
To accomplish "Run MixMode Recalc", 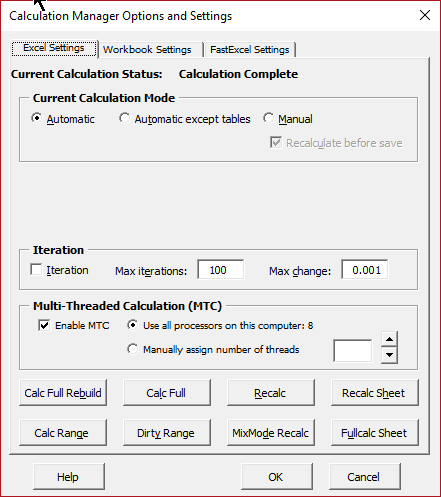I will (271, 433).
